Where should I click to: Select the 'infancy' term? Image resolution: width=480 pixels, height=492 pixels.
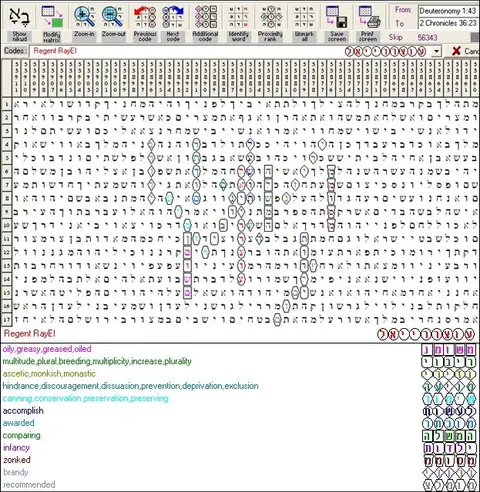click(x=16, y=448)
